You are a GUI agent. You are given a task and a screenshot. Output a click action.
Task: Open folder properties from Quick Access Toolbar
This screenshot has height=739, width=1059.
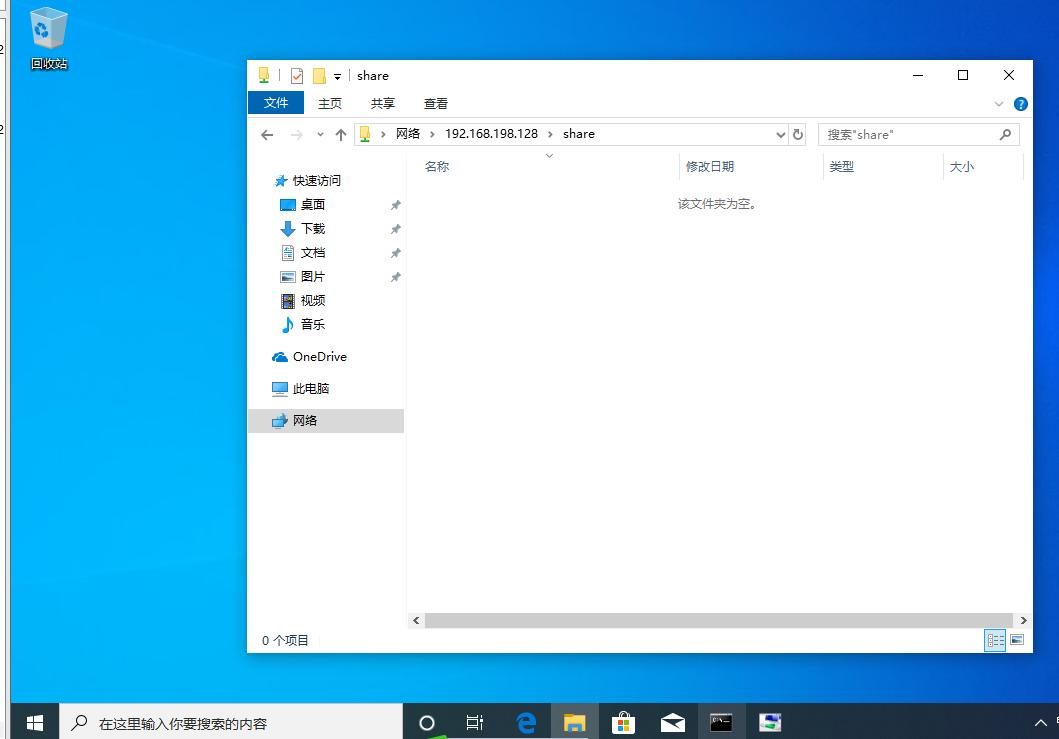click(x=296, y=75)
